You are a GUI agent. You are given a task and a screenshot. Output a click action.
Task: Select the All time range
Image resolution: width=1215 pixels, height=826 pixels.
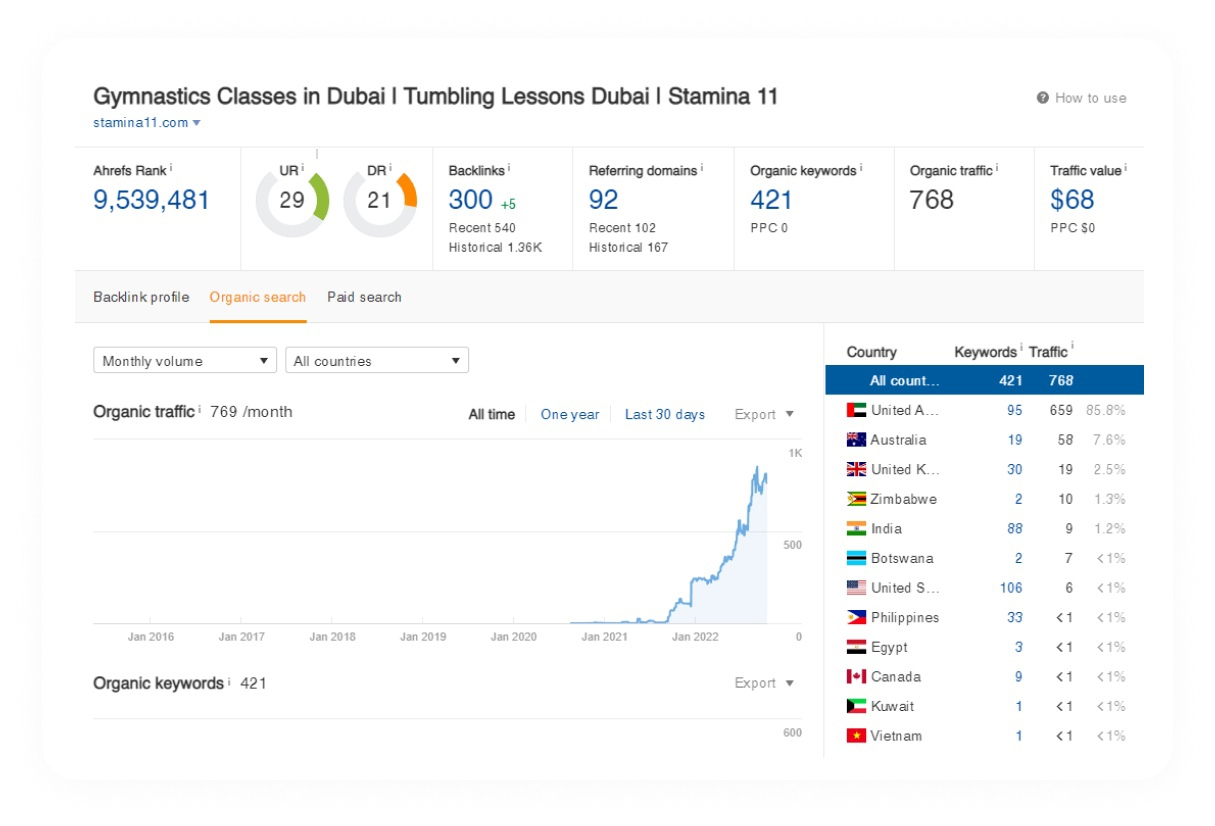pyautogui.click(x=492, y=414)
